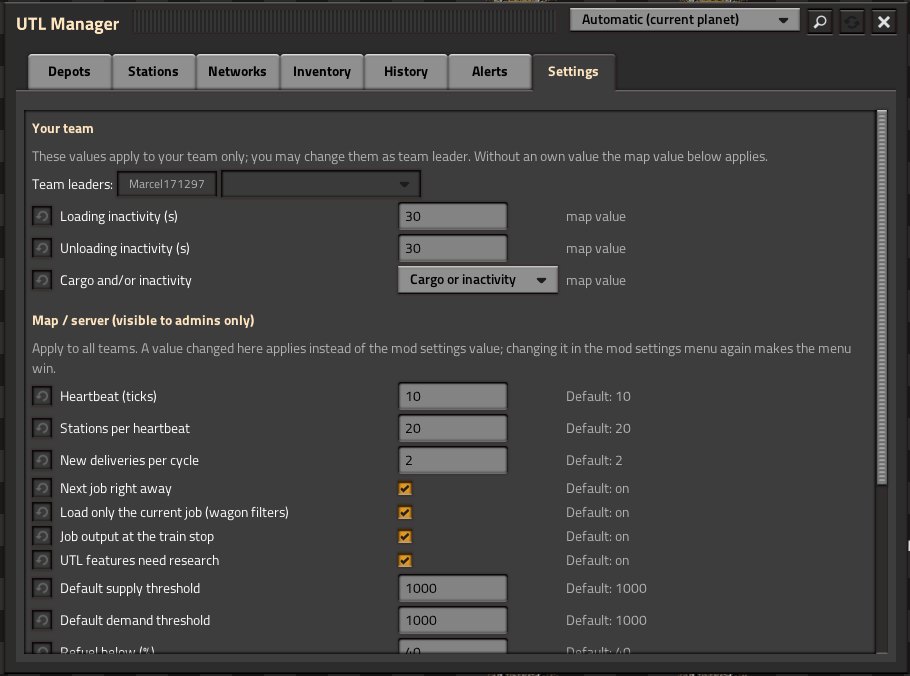Click the Marcel171297 team leader button
910x676 pixels.
[167, 184]
